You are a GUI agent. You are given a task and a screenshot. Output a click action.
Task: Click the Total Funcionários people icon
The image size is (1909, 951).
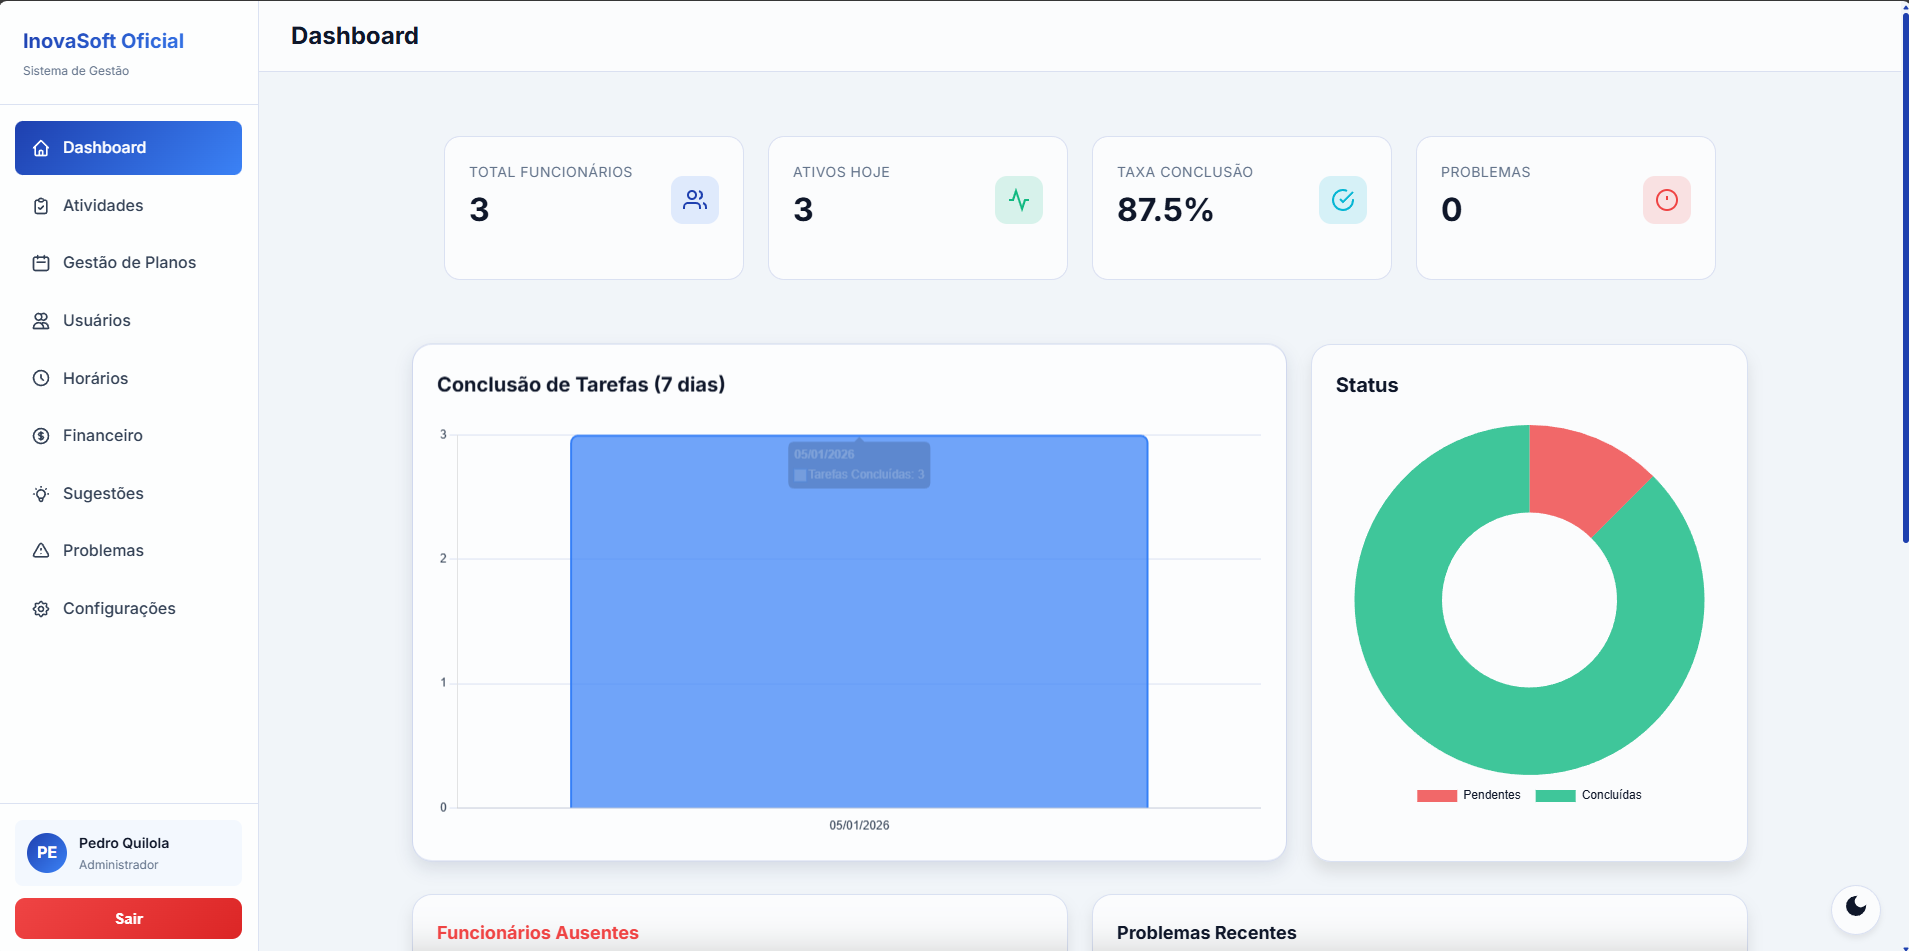coord(695,199)
